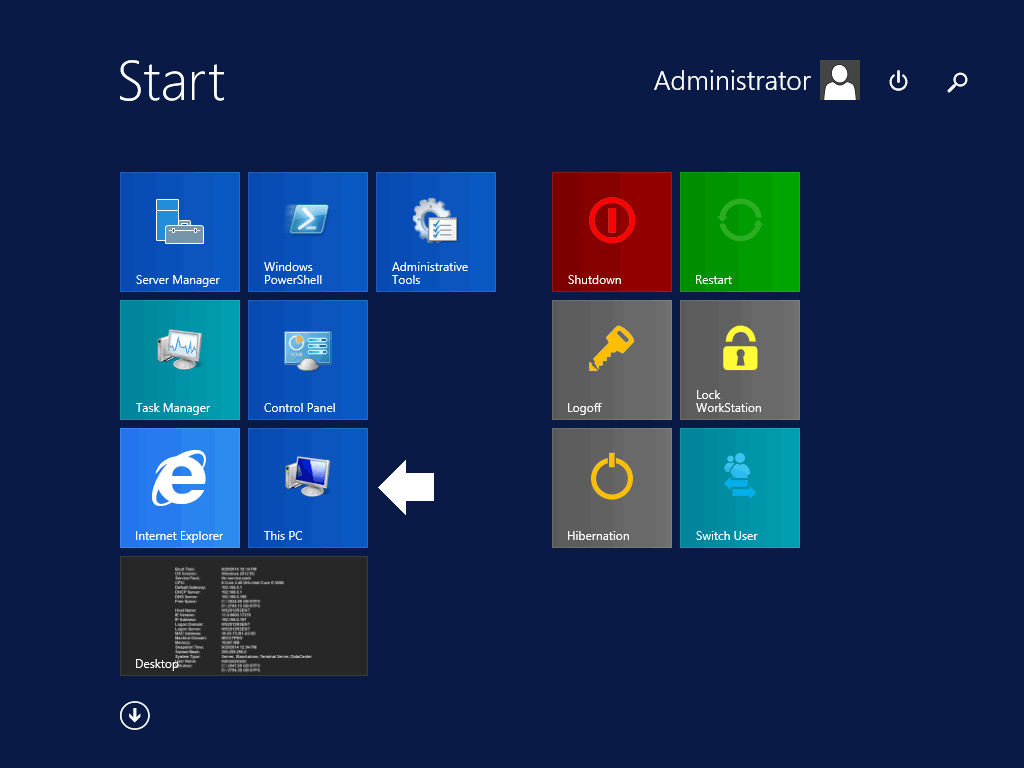Image resolution: width=1024 pixels, height=768 pixels.
Task: Open the This PC tile
Action: [308, 488]
